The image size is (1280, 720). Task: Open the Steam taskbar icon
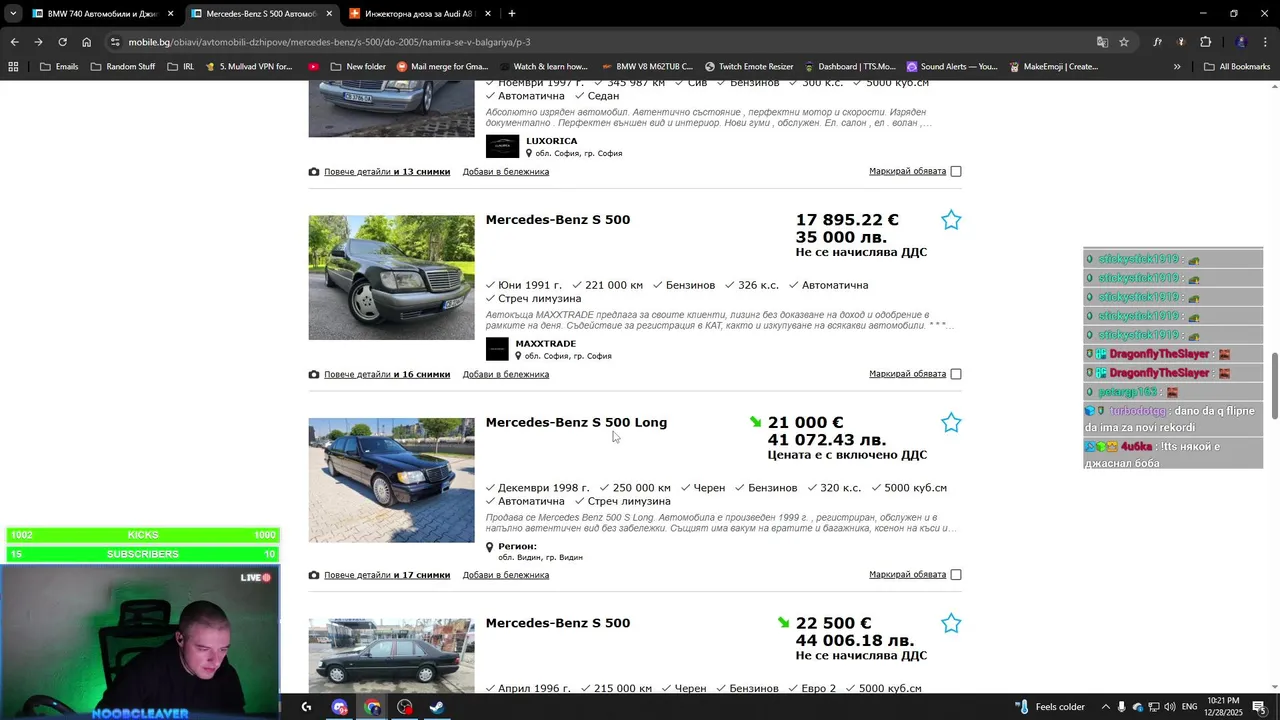(437, 707)
